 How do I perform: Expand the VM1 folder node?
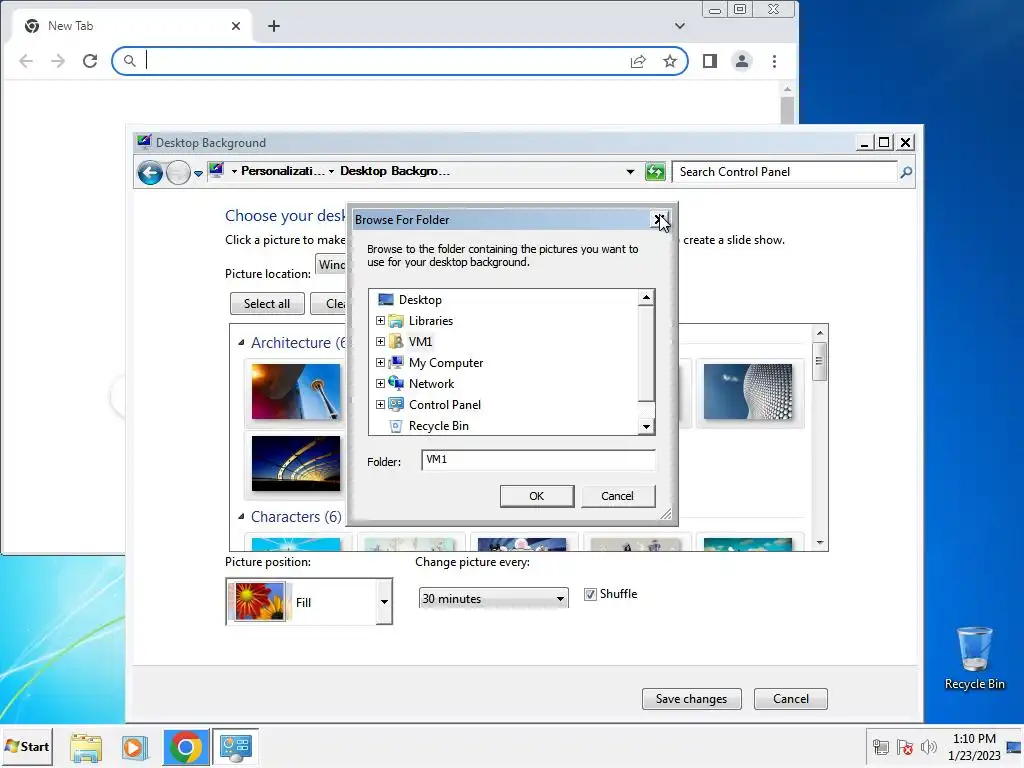[x=380, y=342]
